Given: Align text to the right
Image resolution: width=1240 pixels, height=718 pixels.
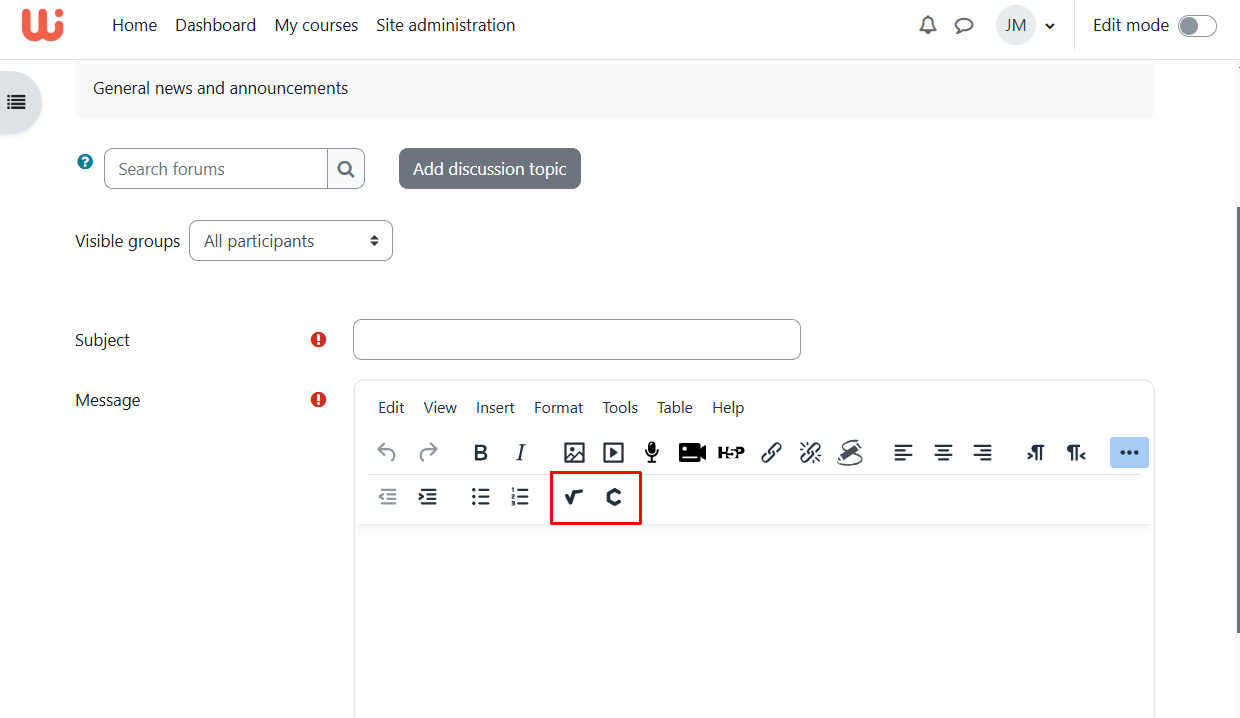Looking at the screenshot, I should [x=983, y=453].
